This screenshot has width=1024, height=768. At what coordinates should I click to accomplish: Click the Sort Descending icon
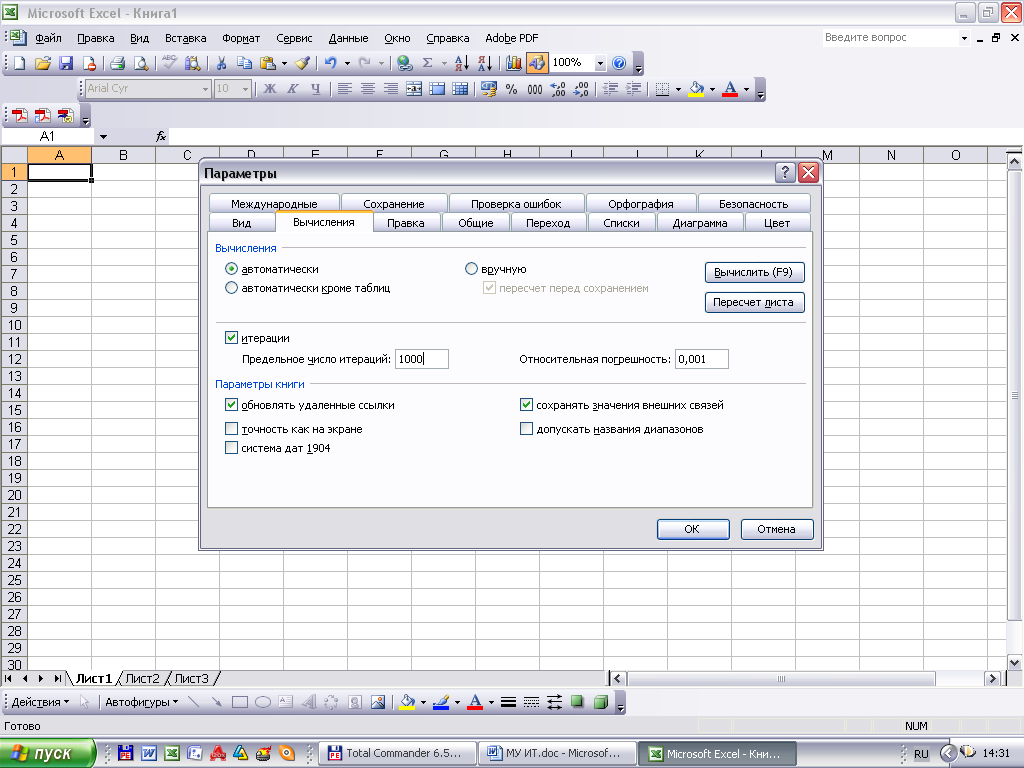coord(485,63)
